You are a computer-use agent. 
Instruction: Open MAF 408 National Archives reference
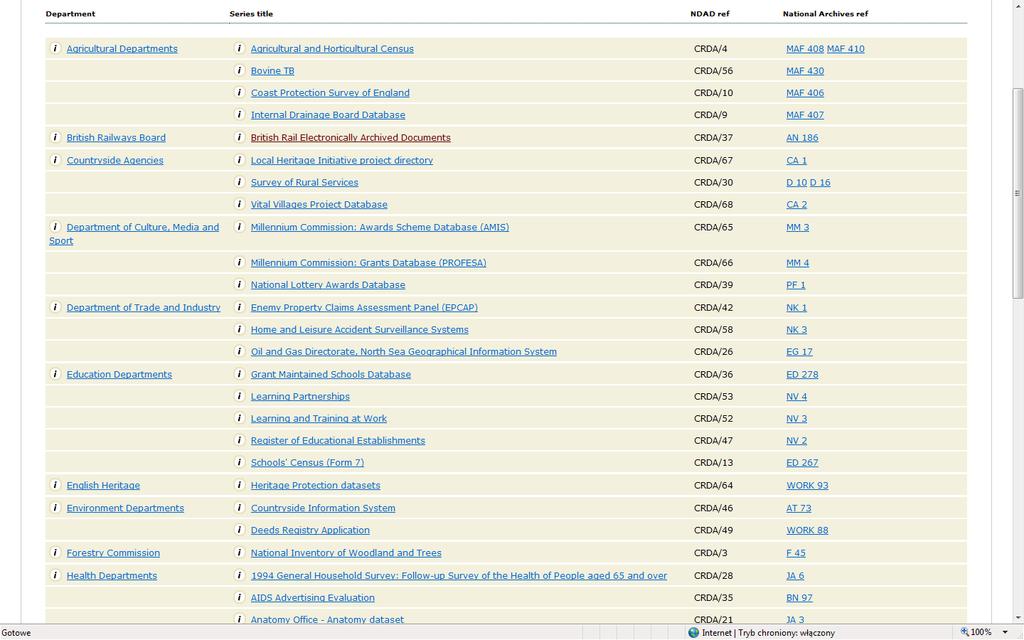coord(805,48)
